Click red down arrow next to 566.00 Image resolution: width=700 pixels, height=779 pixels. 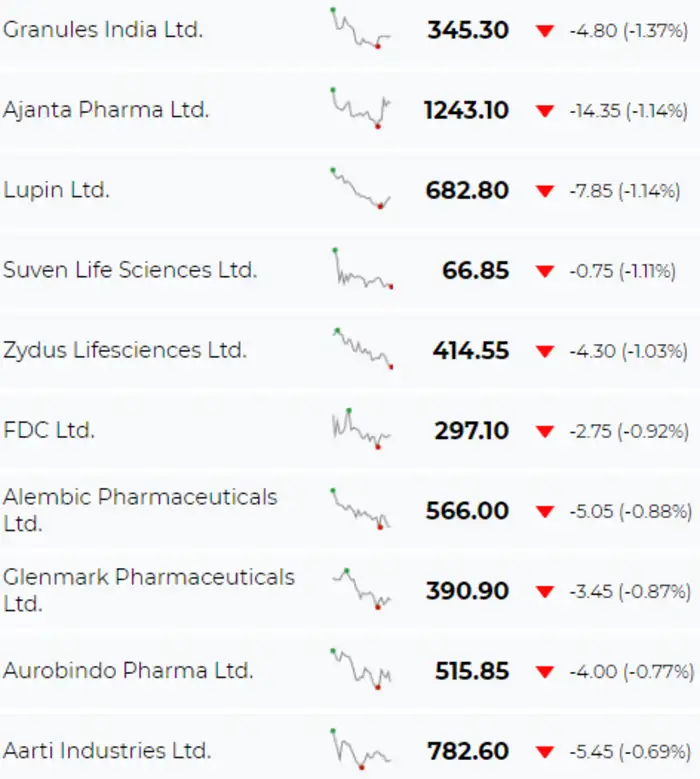tap(544, 511)
